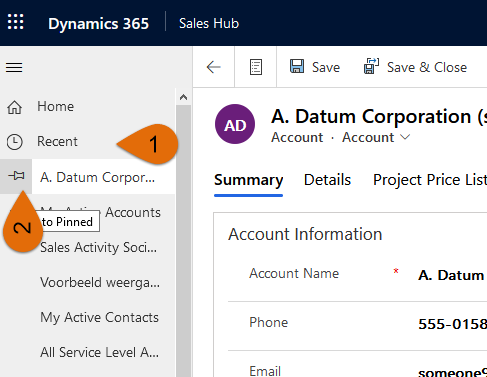This screenshot has width=487, height=377.
Task: Open the record set list icon
Action: pos(256,67)
